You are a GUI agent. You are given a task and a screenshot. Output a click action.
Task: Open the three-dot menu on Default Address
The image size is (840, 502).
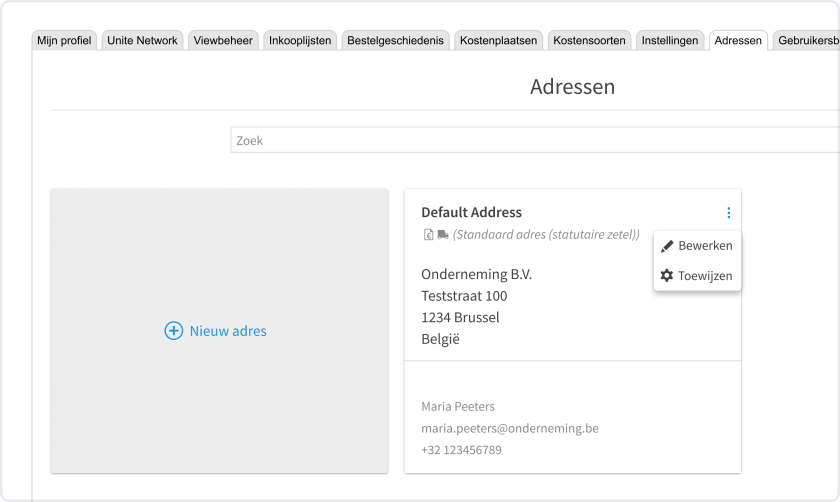point(729,213)
